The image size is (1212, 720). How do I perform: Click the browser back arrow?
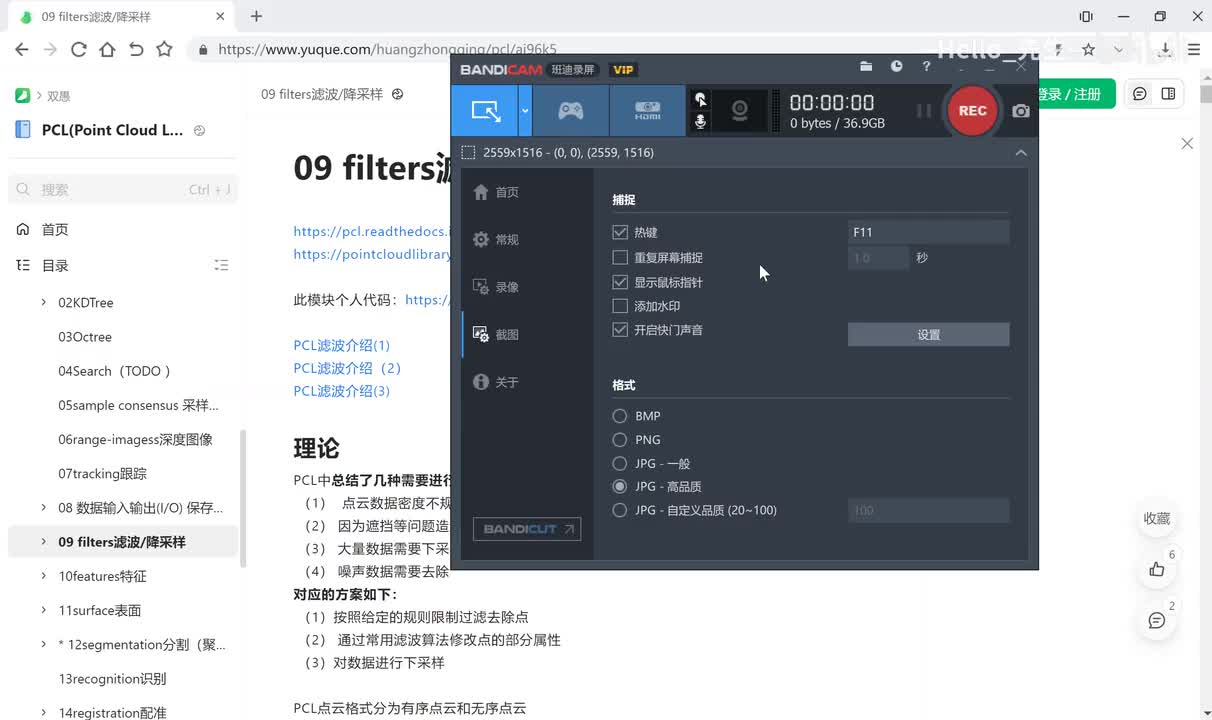point(22,49)
